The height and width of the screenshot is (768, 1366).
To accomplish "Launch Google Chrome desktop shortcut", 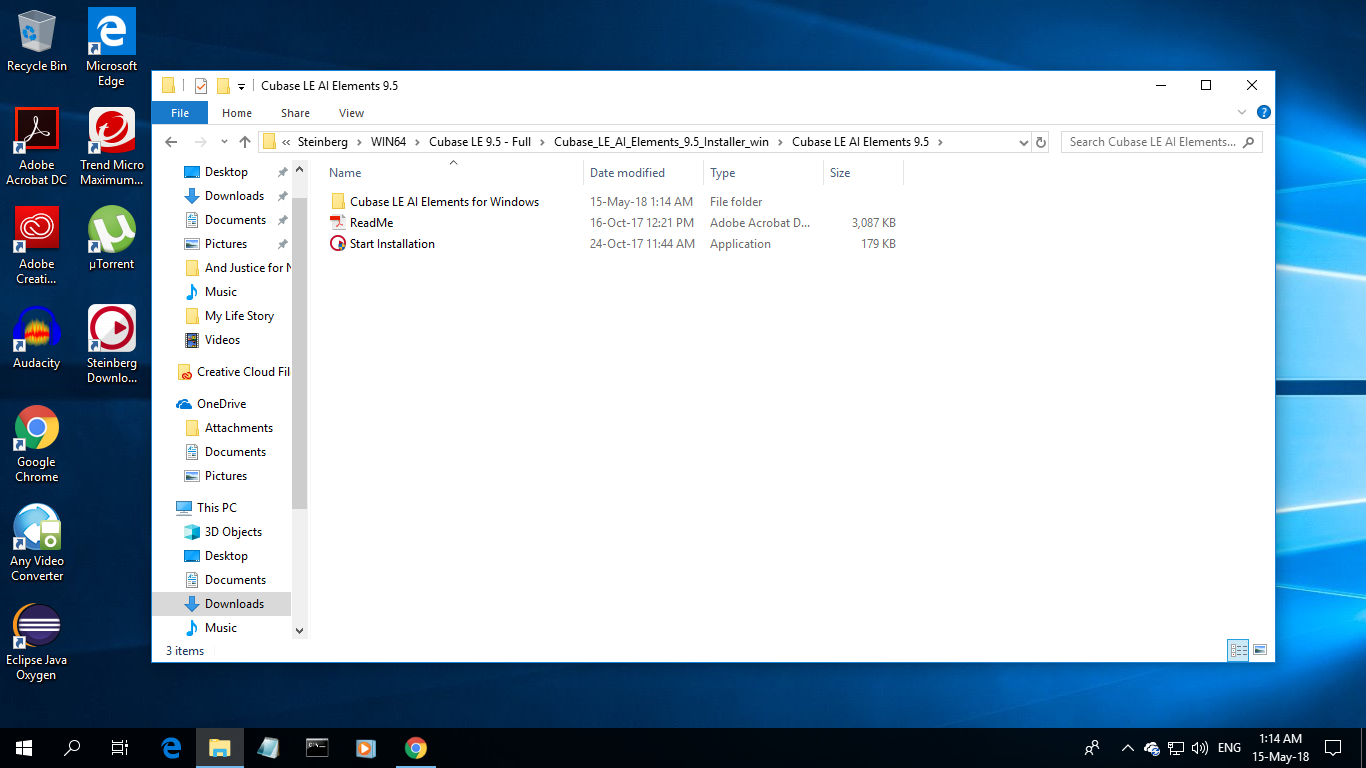I will pos(37,444).
